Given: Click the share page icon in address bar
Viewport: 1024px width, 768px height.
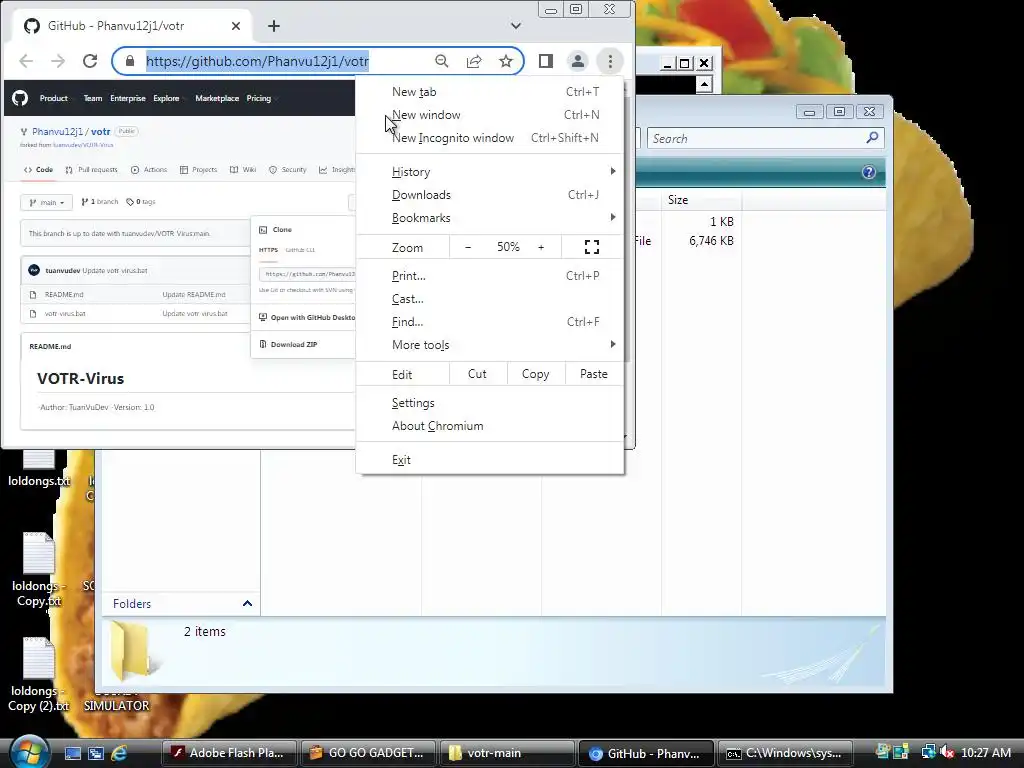Looking at the screenshot, I should (x=474, y=61).
